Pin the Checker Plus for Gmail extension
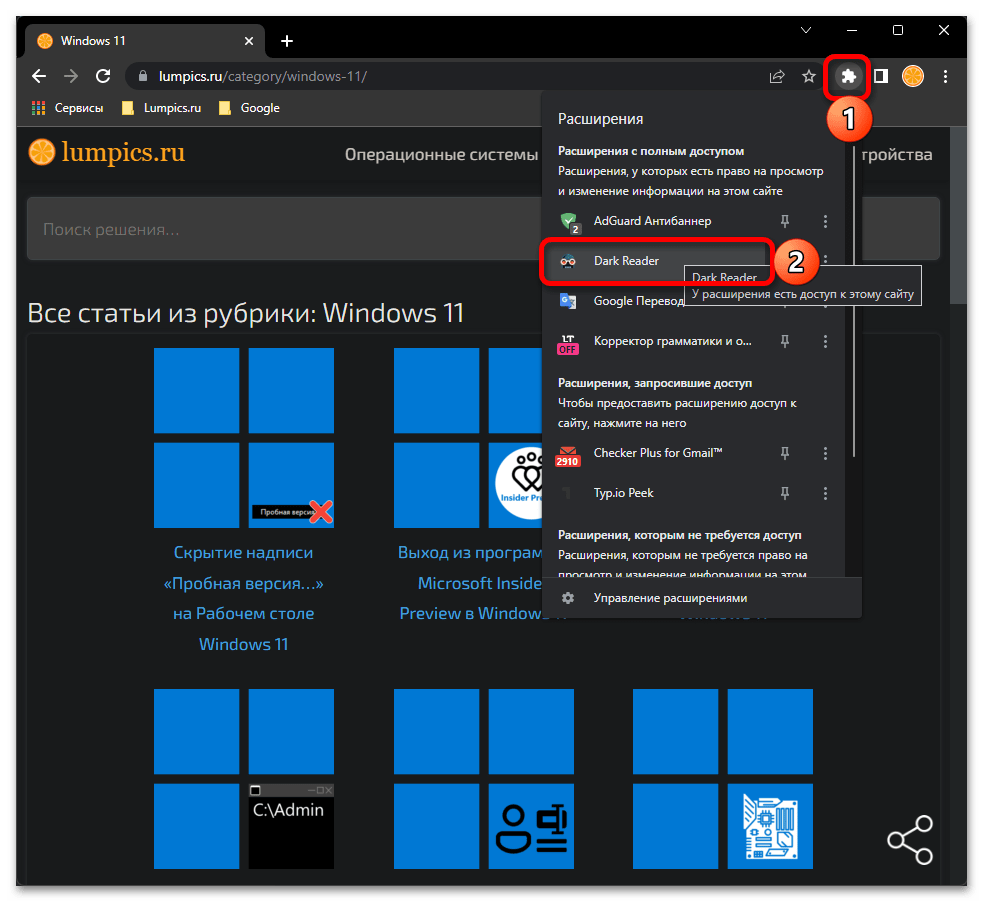Viewport: 983px width, 902px height. click(784, 453)
